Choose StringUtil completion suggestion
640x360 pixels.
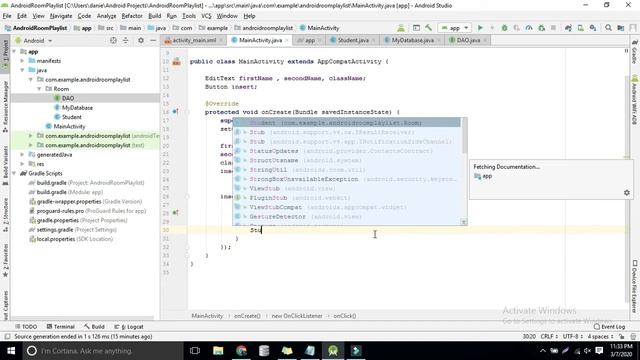pyautogui.click(x=347, y=170)
